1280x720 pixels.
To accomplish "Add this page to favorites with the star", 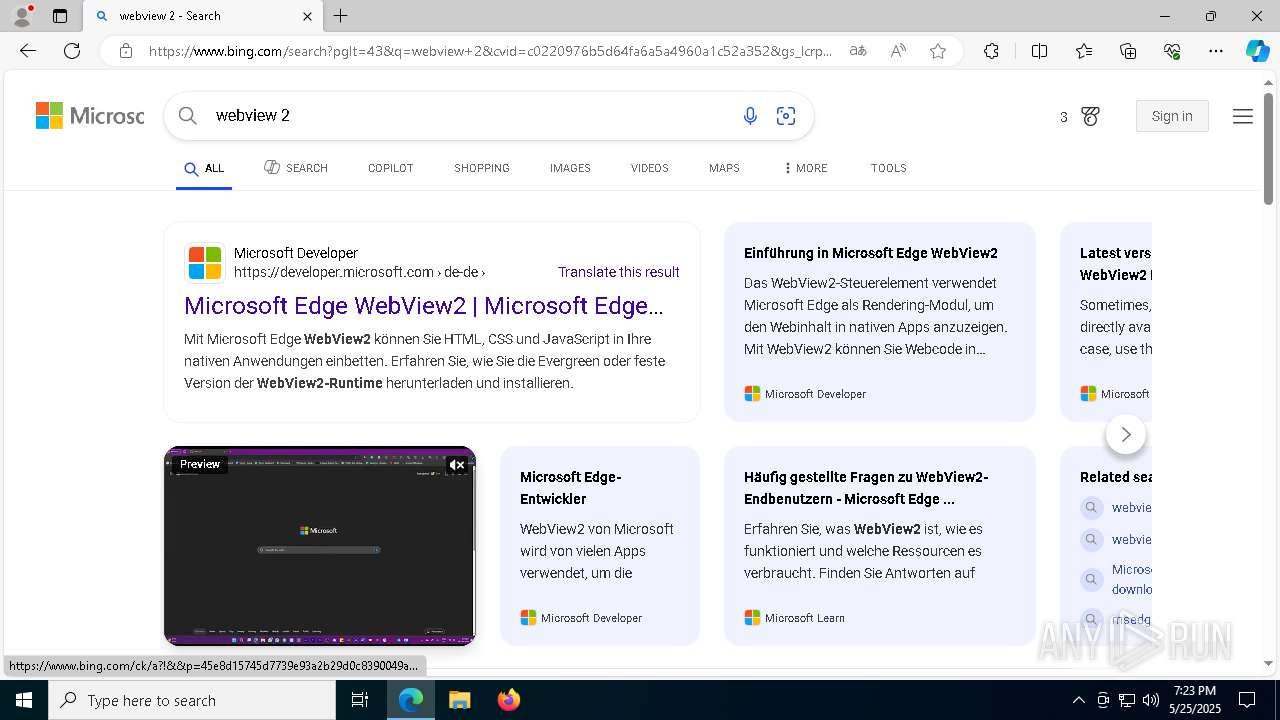I will (938, 51).
